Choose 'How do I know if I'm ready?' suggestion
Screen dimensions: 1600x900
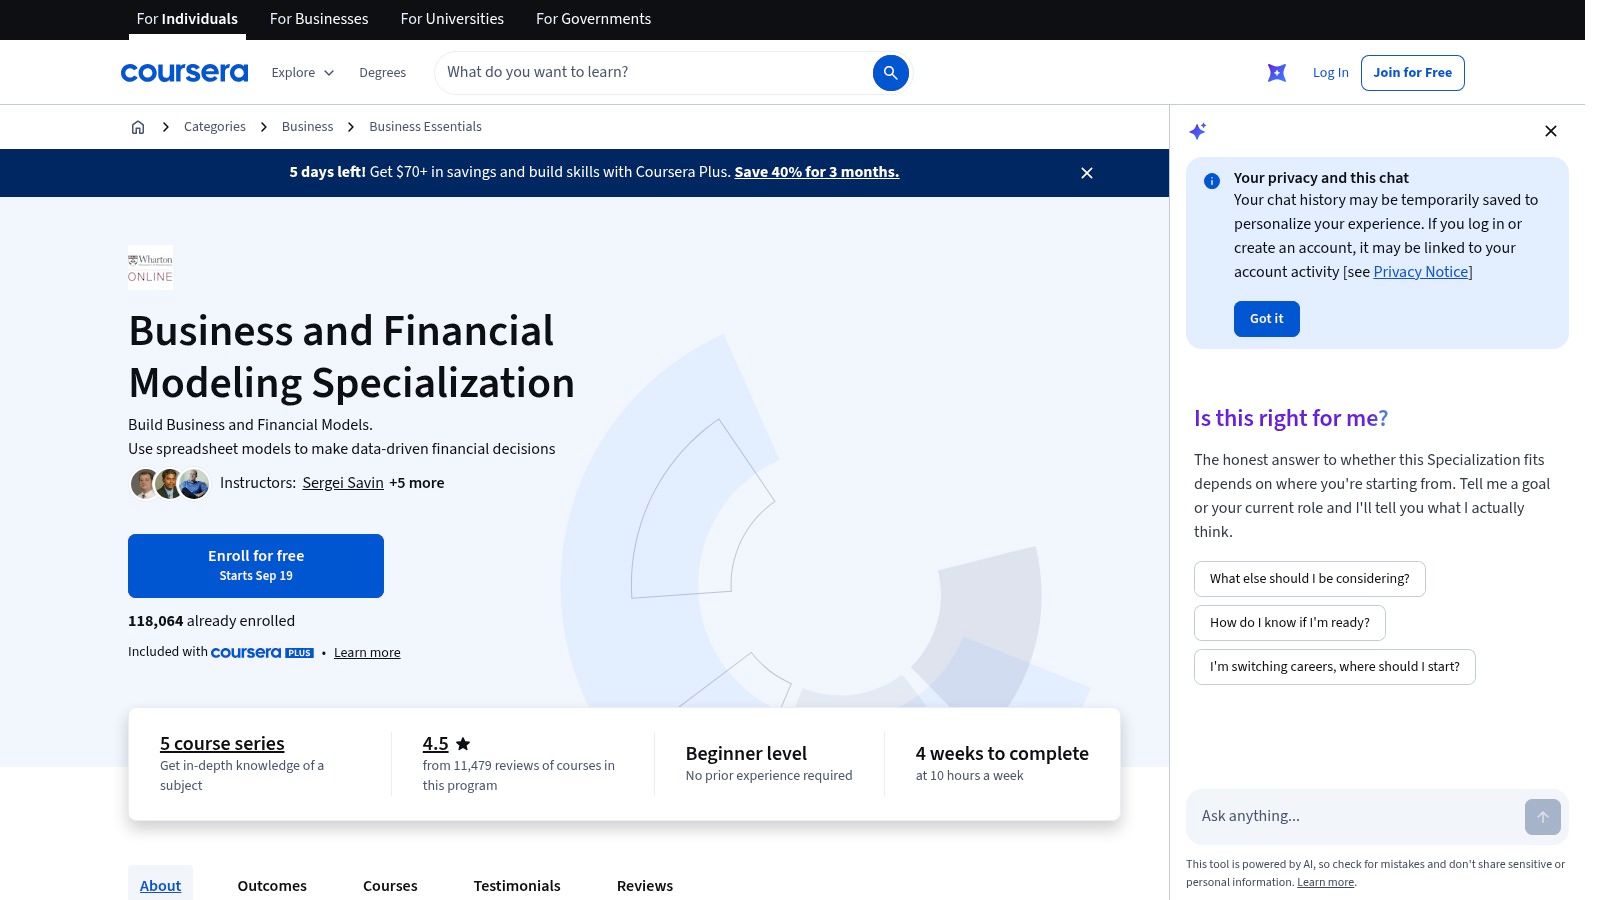(x=1289, y=623)
